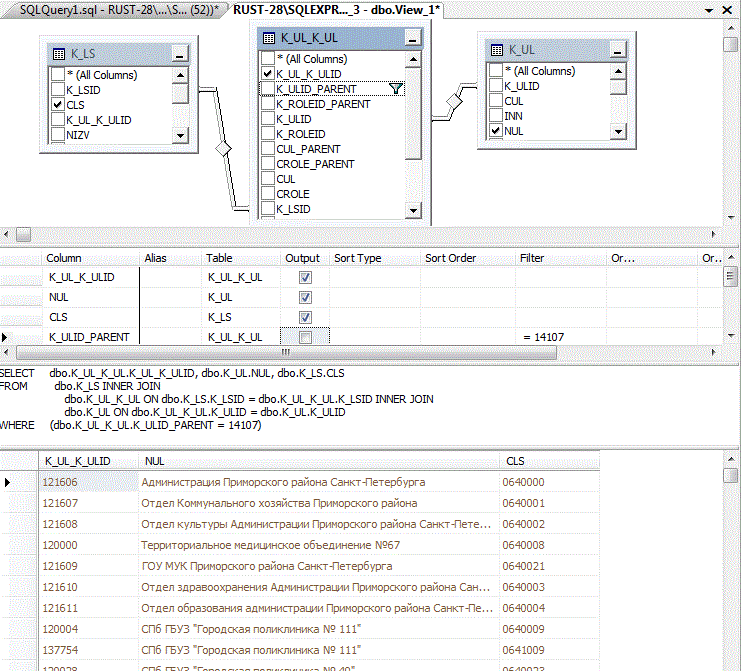Viewport: 741px width, 671px height.
Task: Toggle Output checkbox for CLS criteria row
Action: click(305, 317)
